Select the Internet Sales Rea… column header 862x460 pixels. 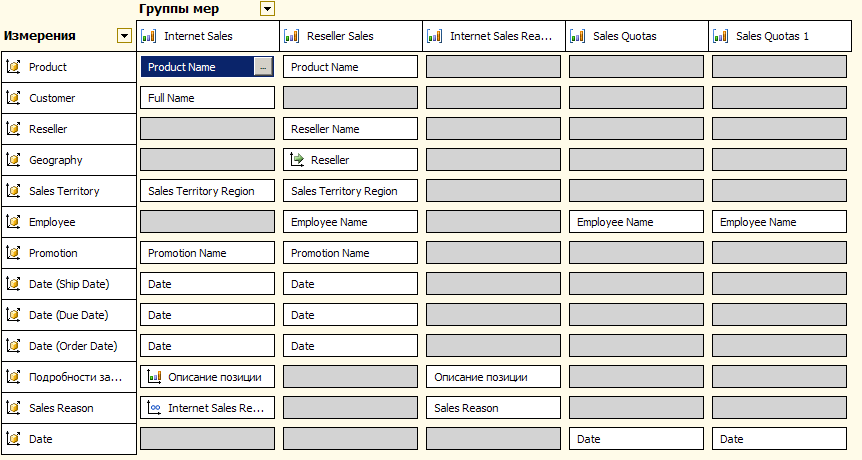tap(494, 36)
